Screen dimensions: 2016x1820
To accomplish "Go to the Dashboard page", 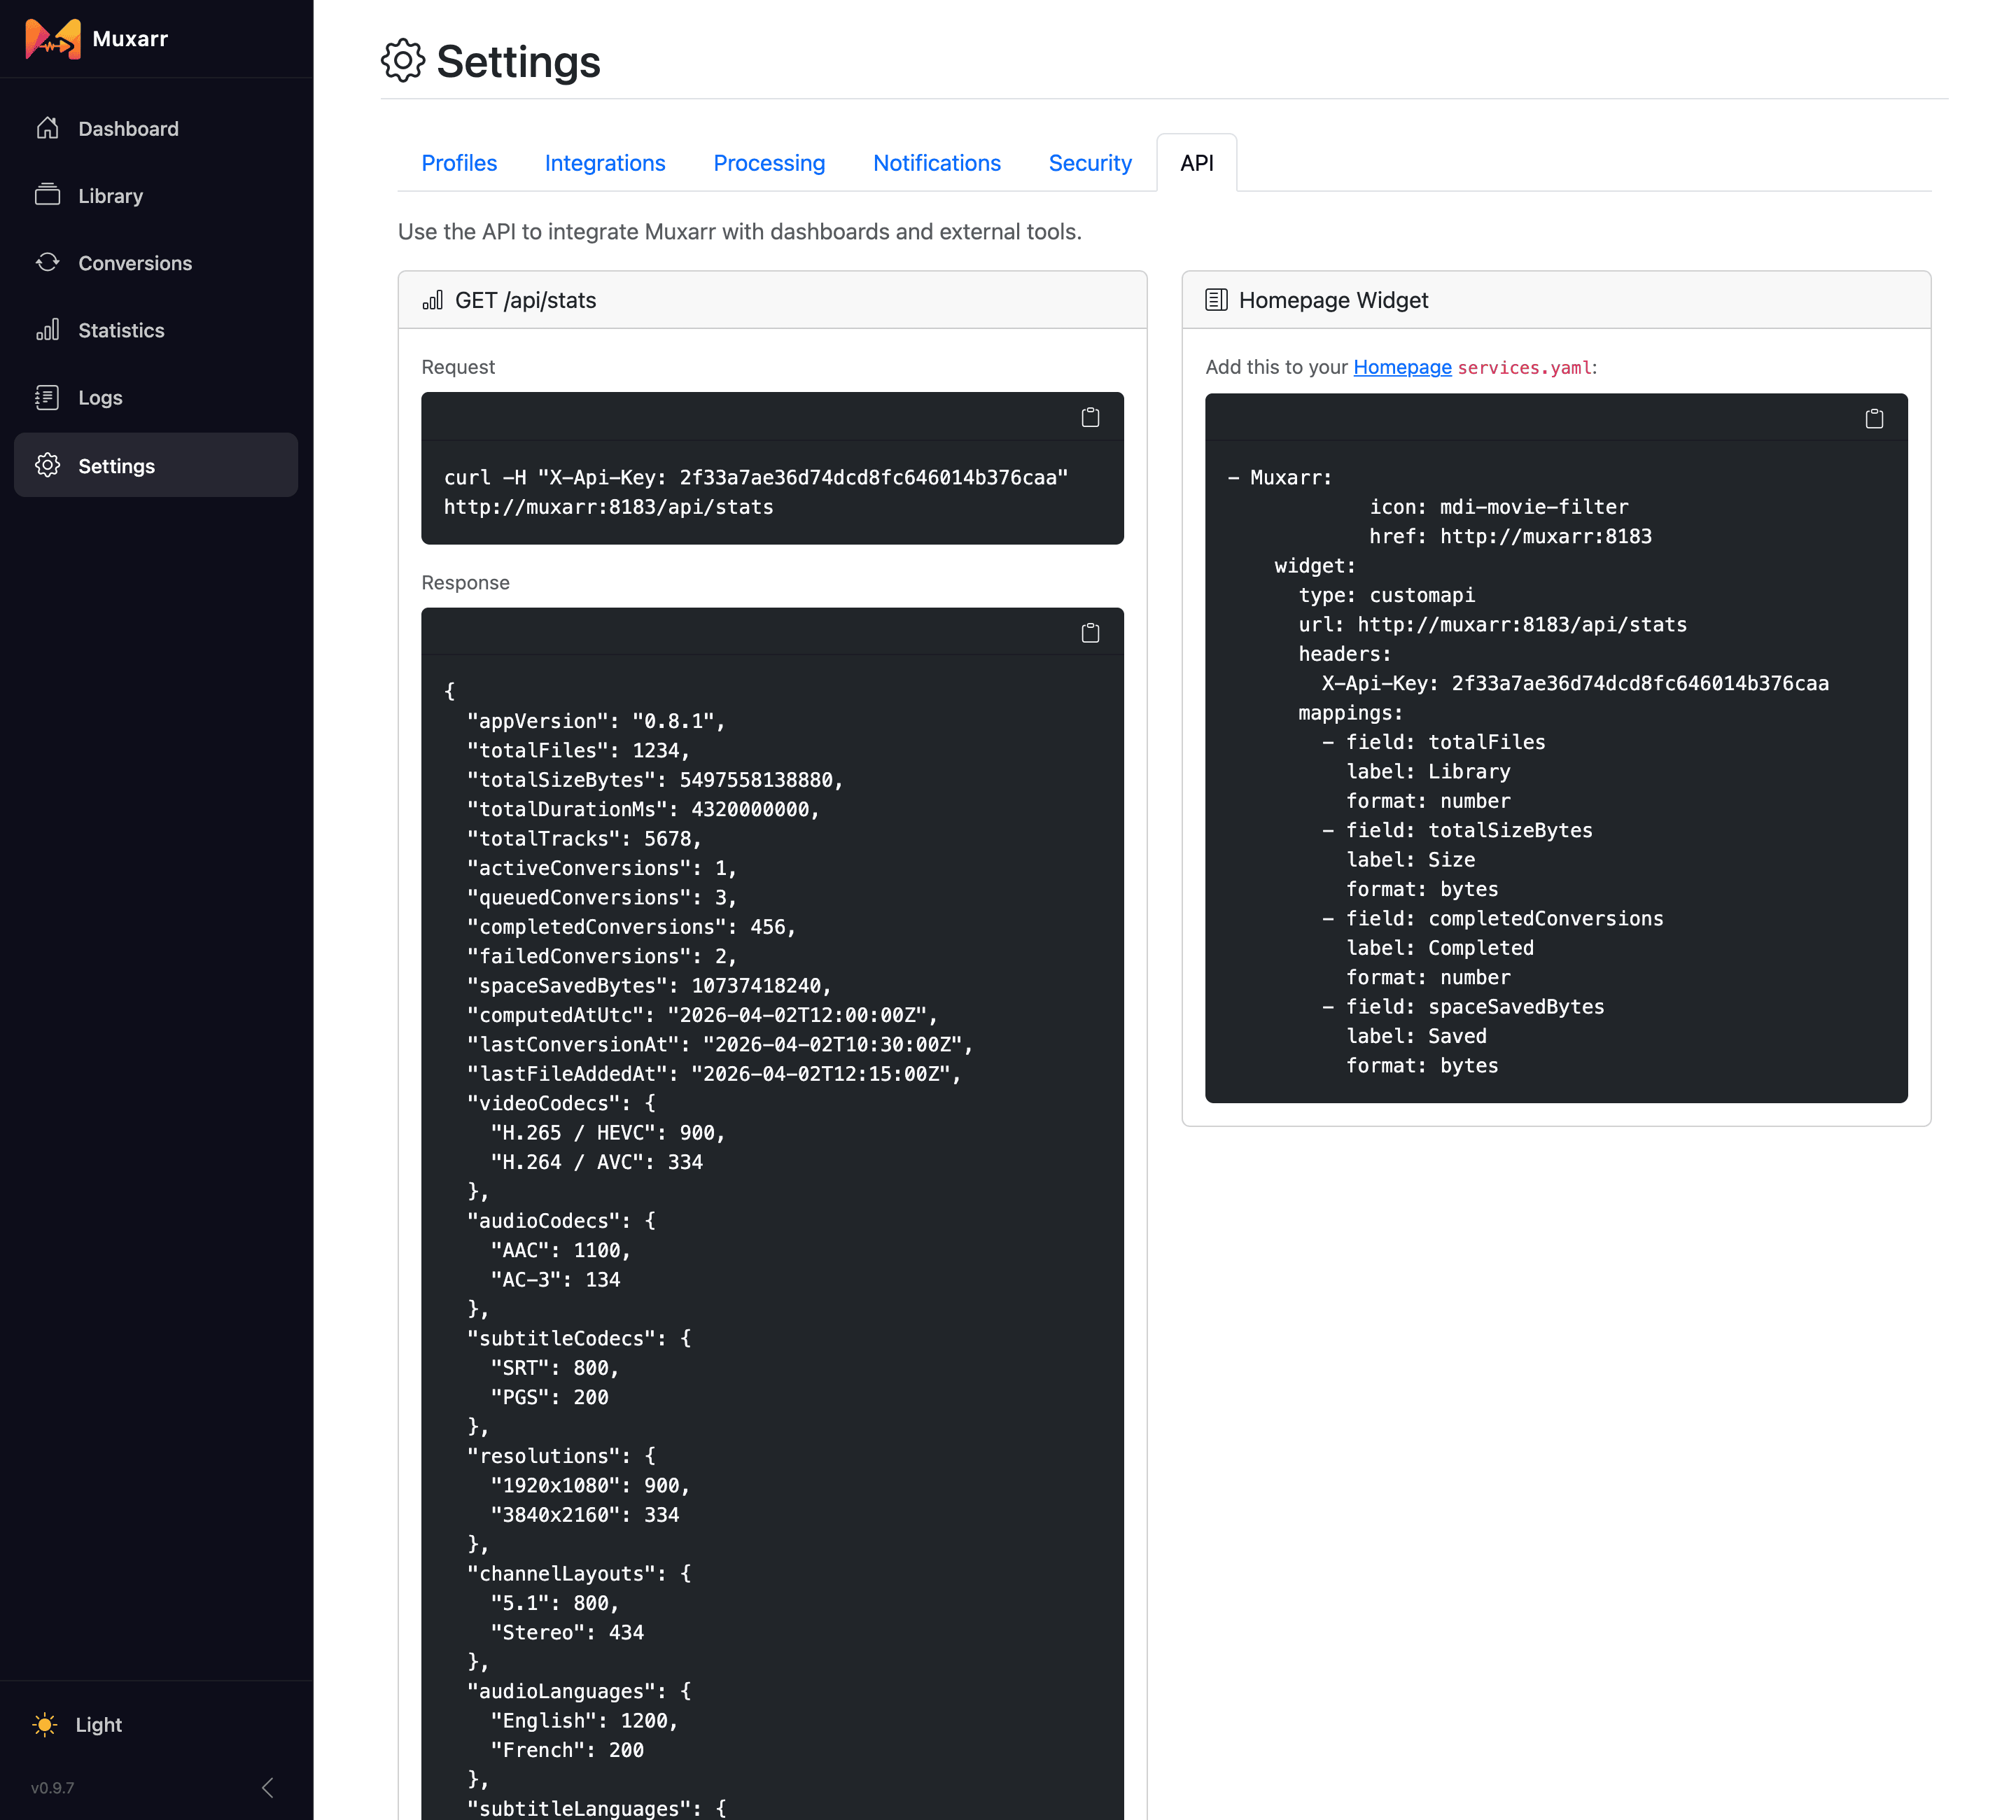I will pyautogui.click(x=128, y=128).
